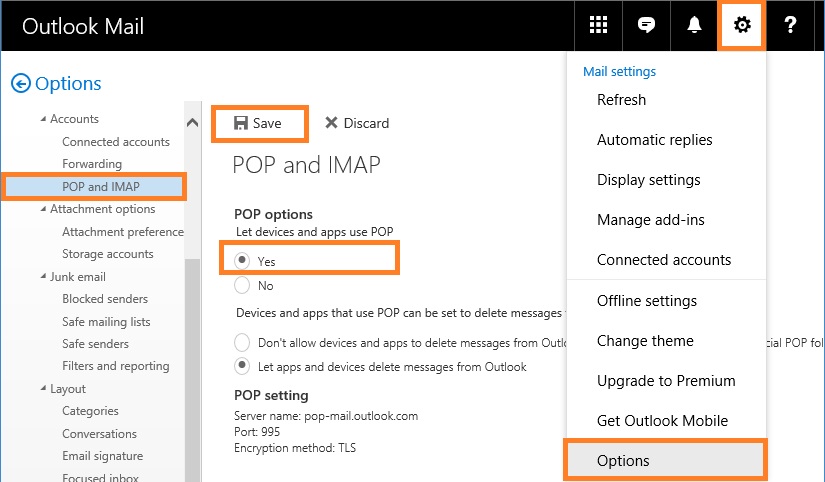Open the notifications bell icon
The width and height of the screenshot is (825, 482).
[695, 25]
